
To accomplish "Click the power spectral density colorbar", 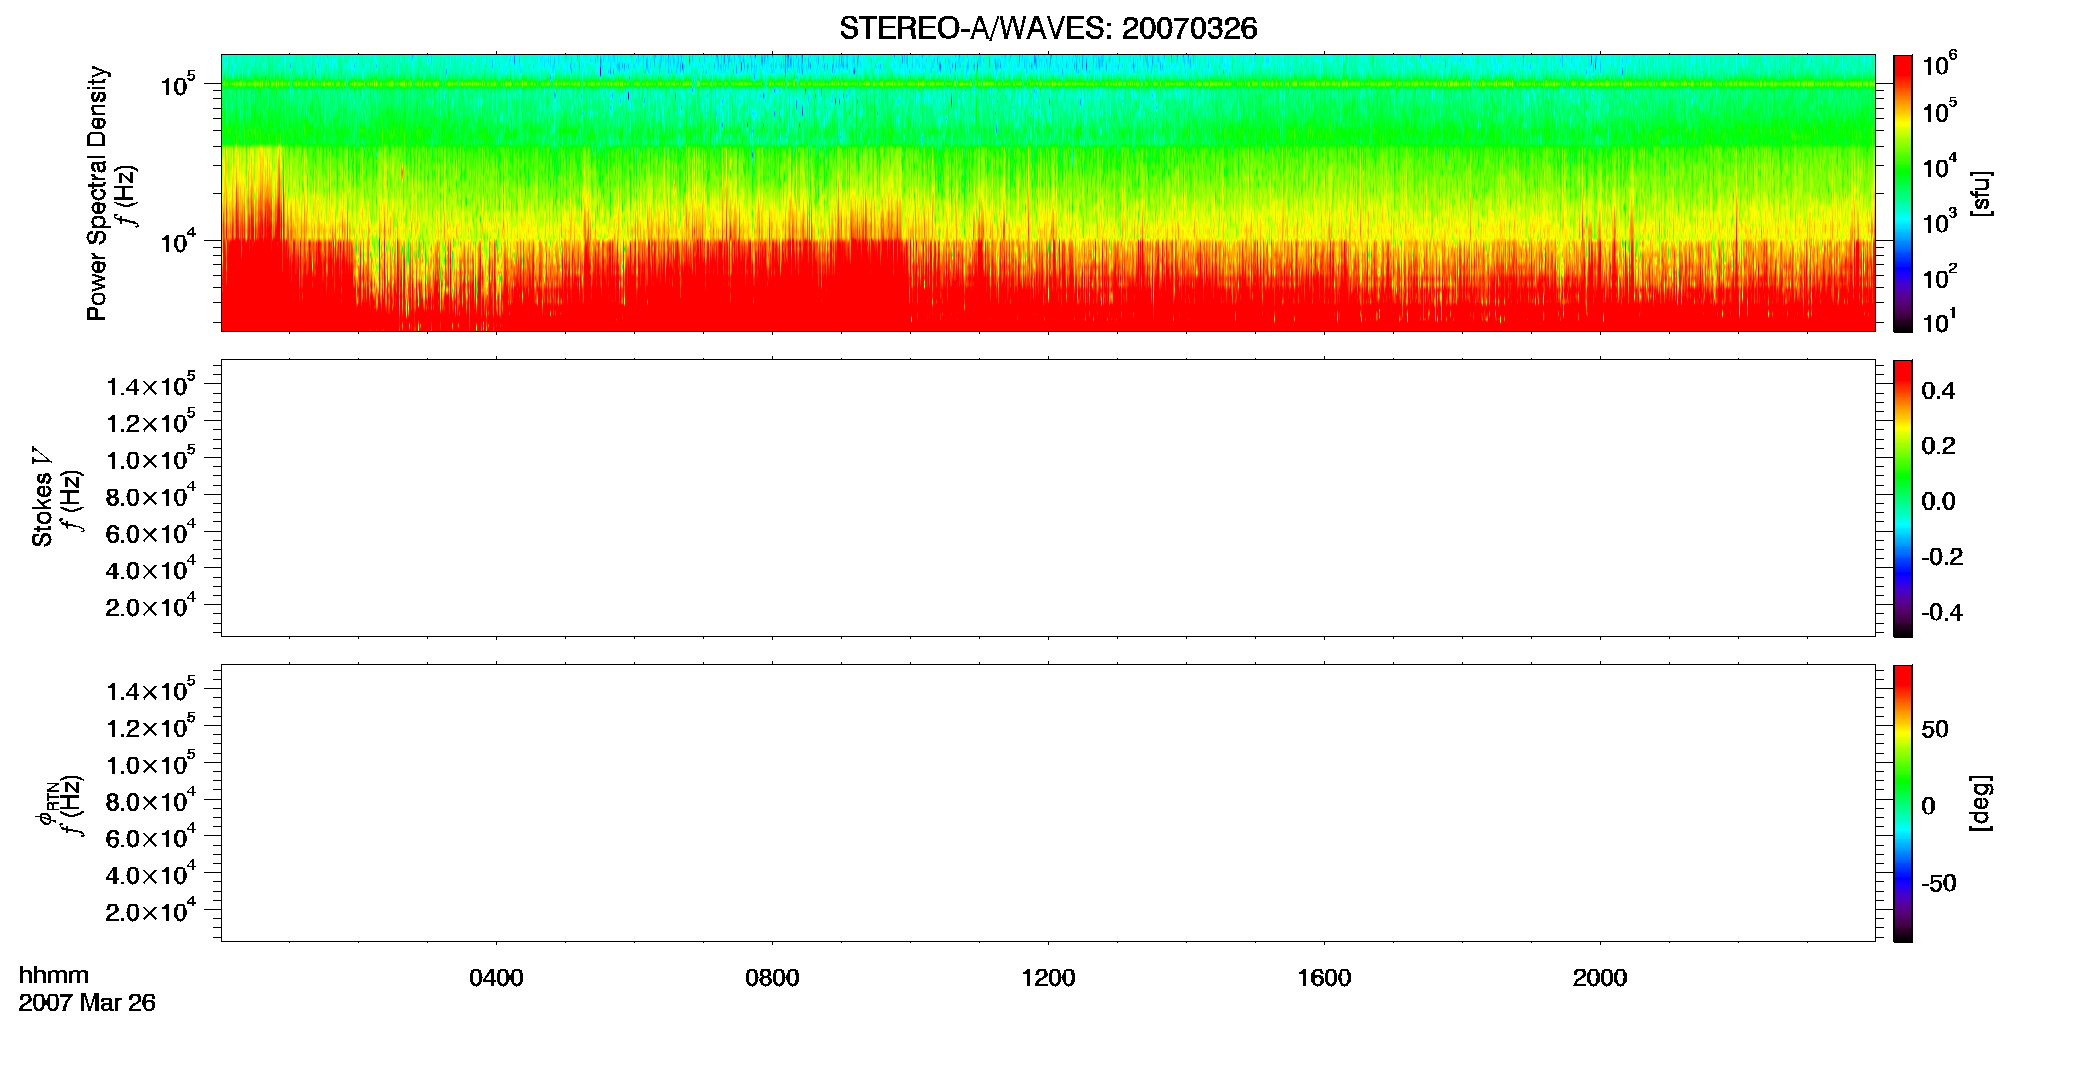I will coord(1903,193).
